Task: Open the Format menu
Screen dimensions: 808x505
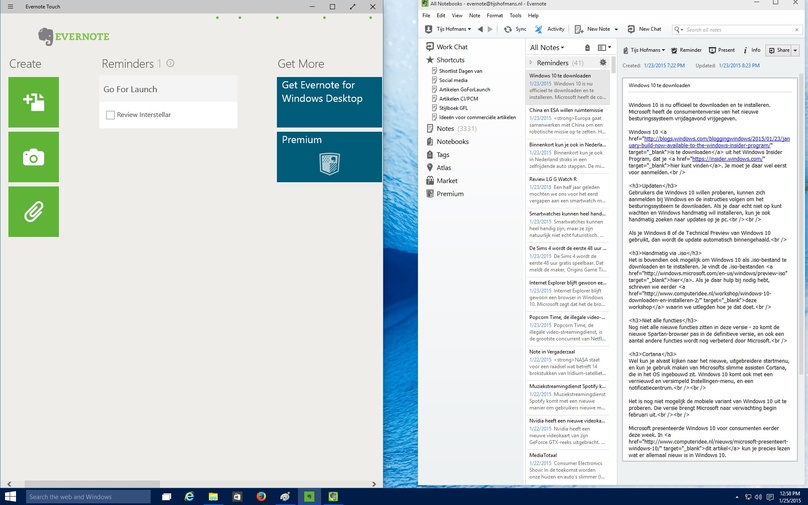Action: click(x=495, y=16)
